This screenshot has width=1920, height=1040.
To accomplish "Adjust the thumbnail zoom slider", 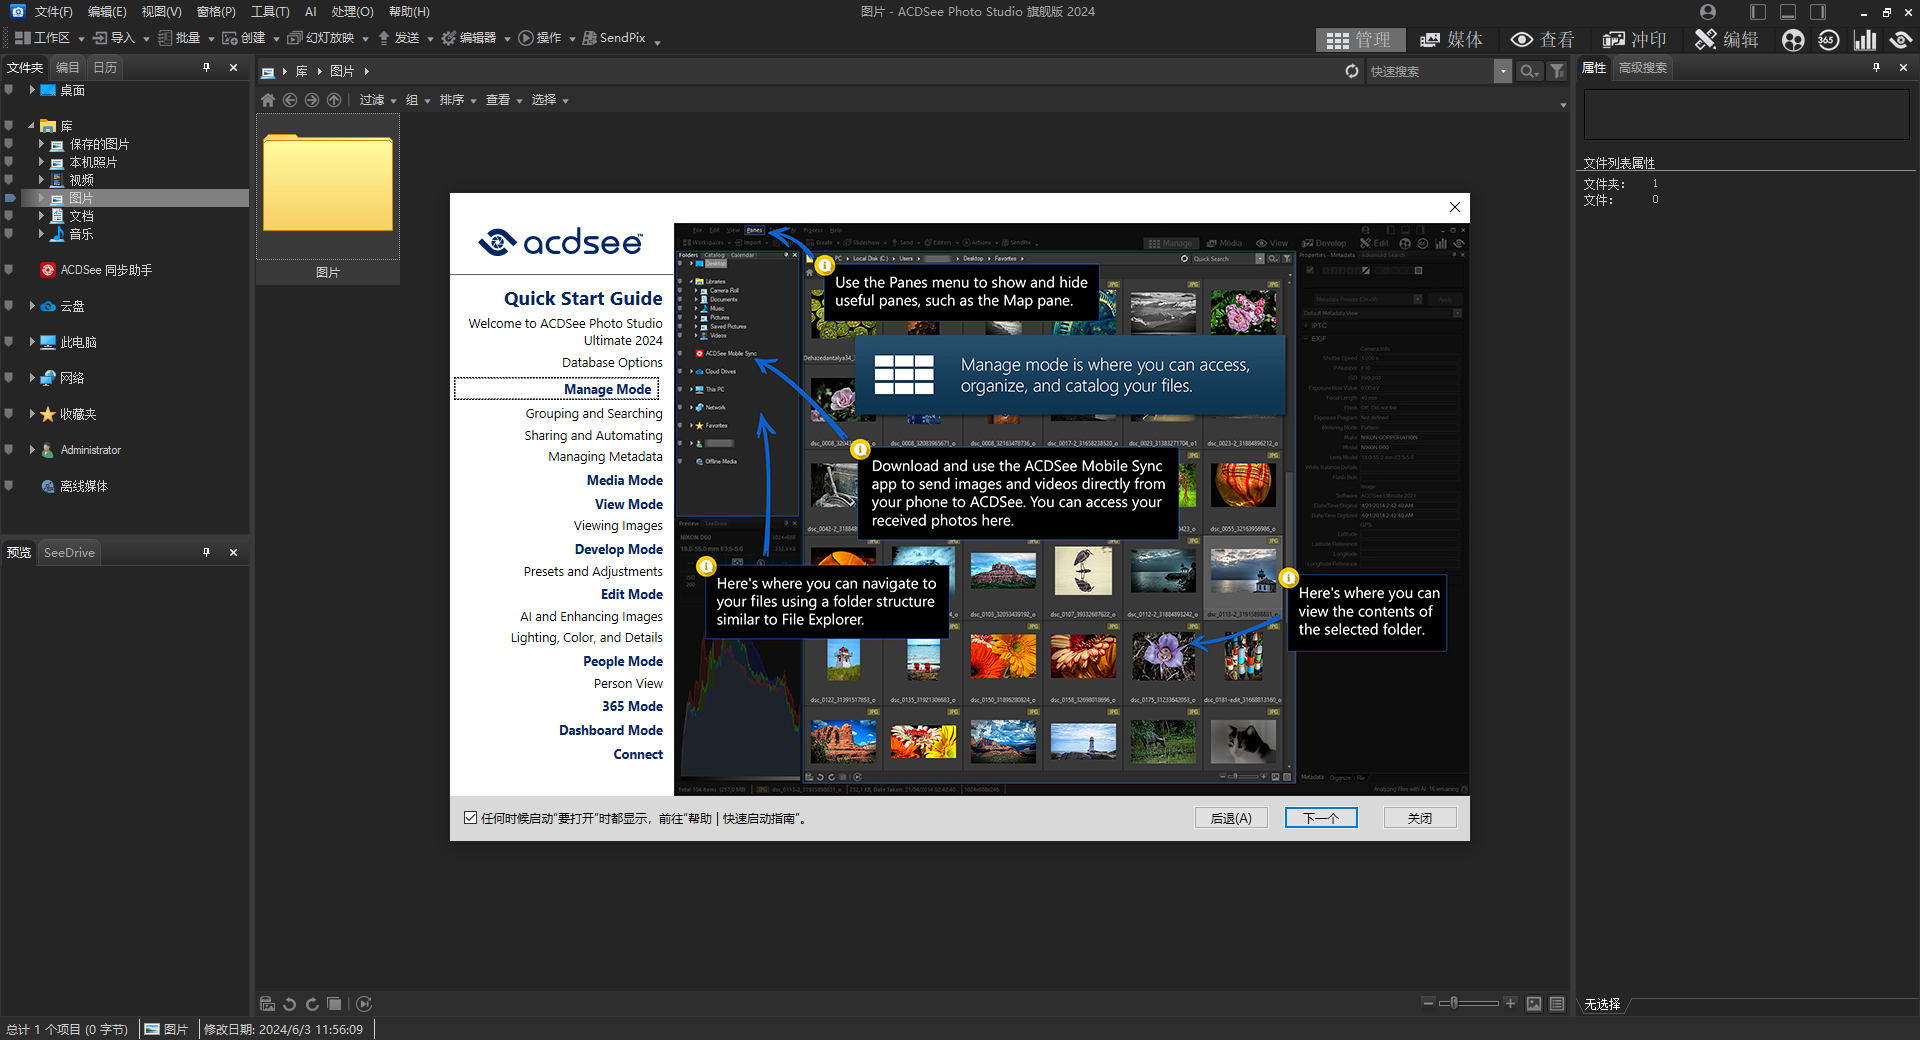I will point(1455,1003).
